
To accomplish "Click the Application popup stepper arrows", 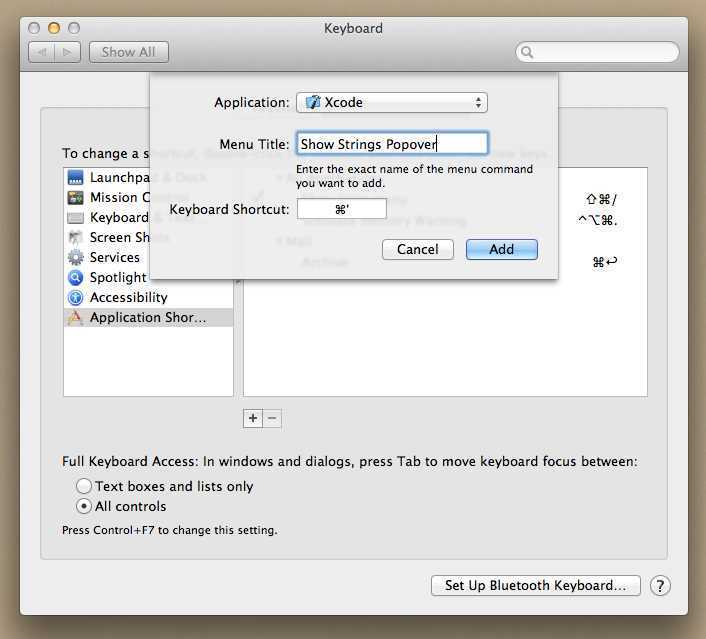I will point(478,103).
